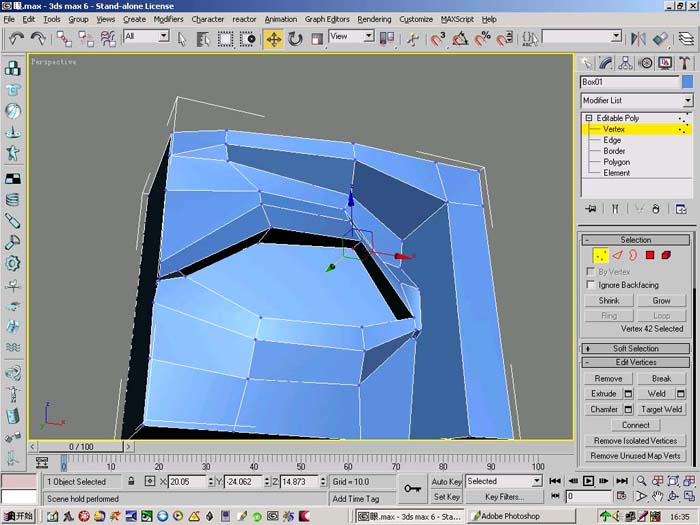The image size is (700, 525).
Task: Toggle the 3D Snaps magnet icon
Action: pyautogui.click(x=438, y=39)
